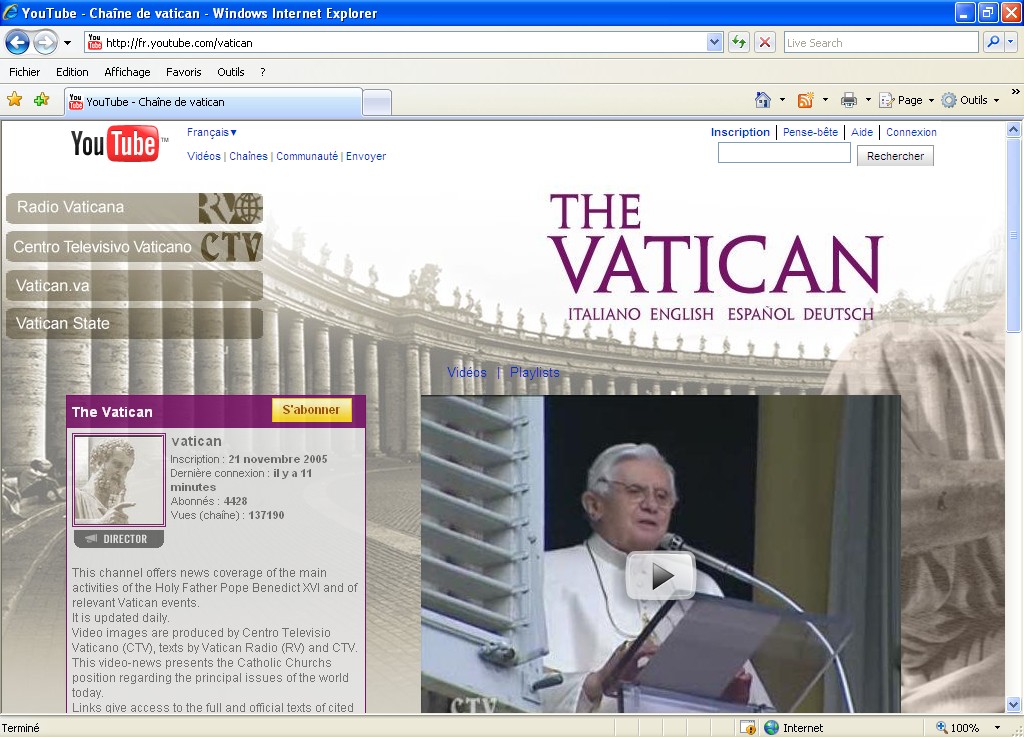Viewport: 1024px width, 737px height.
Task: Click the S'abonner subscribe button
Action: (x=312, y=410)
